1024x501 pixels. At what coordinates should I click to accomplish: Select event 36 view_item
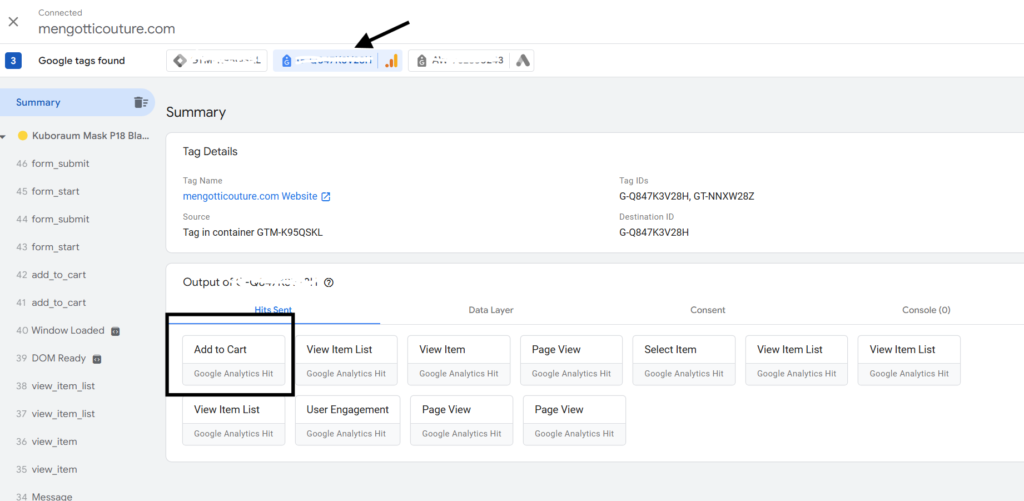point(46,442)
